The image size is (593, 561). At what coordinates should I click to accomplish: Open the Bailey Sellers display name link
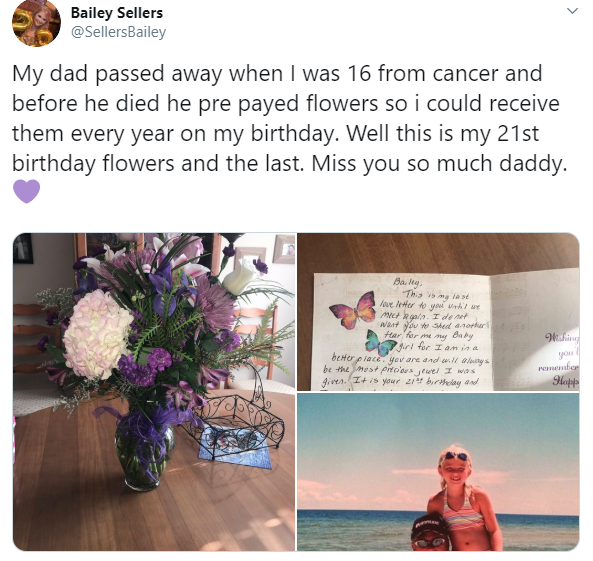pyautogui.click(x=117, y=13)
